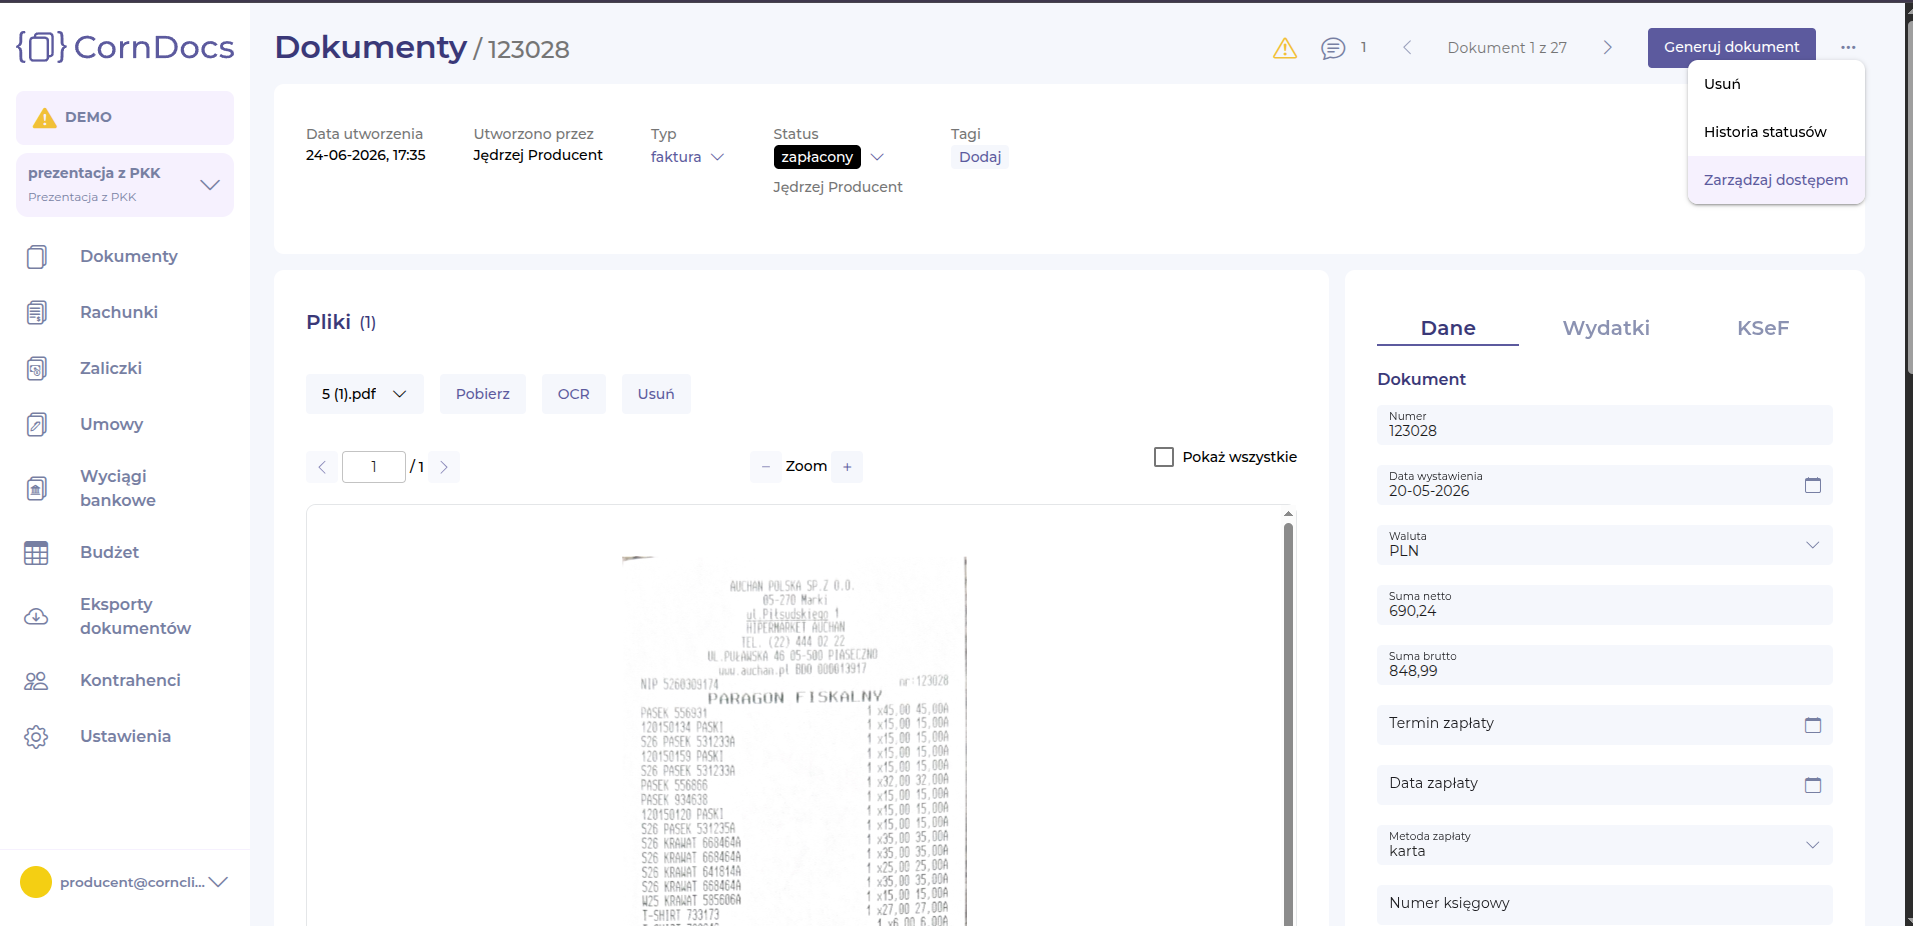Click the Suma brutto field
The width and height of the screenshot is (1913, 926).
pos(1605,665)
